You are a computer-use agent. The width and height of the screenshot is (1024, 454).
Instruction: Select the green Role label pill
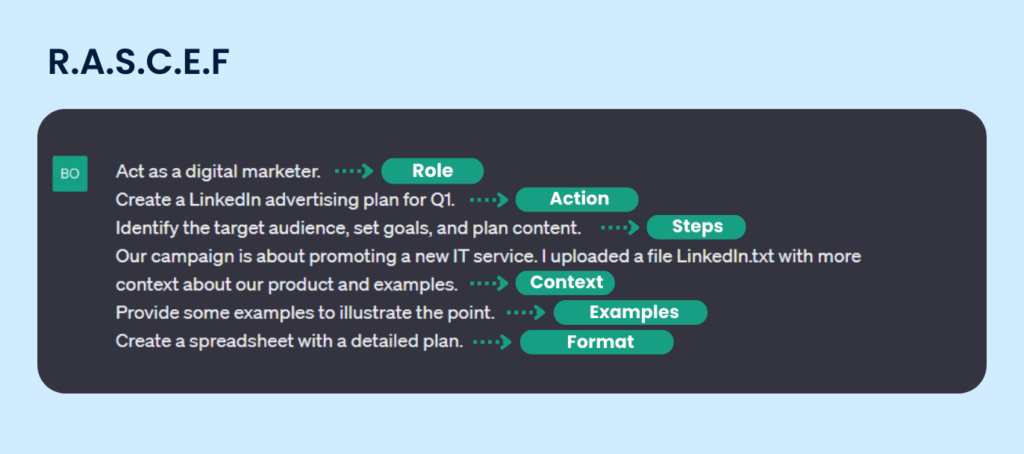click(432, 171)
